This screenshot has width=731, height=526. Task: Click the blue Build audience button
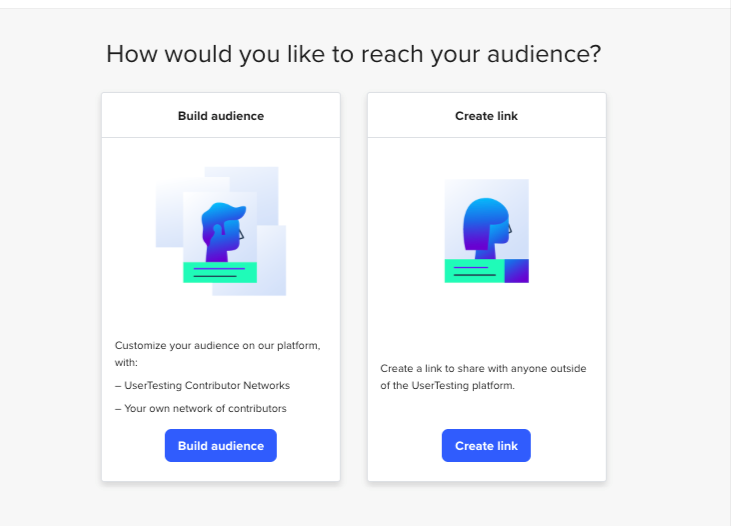[220, 446]
